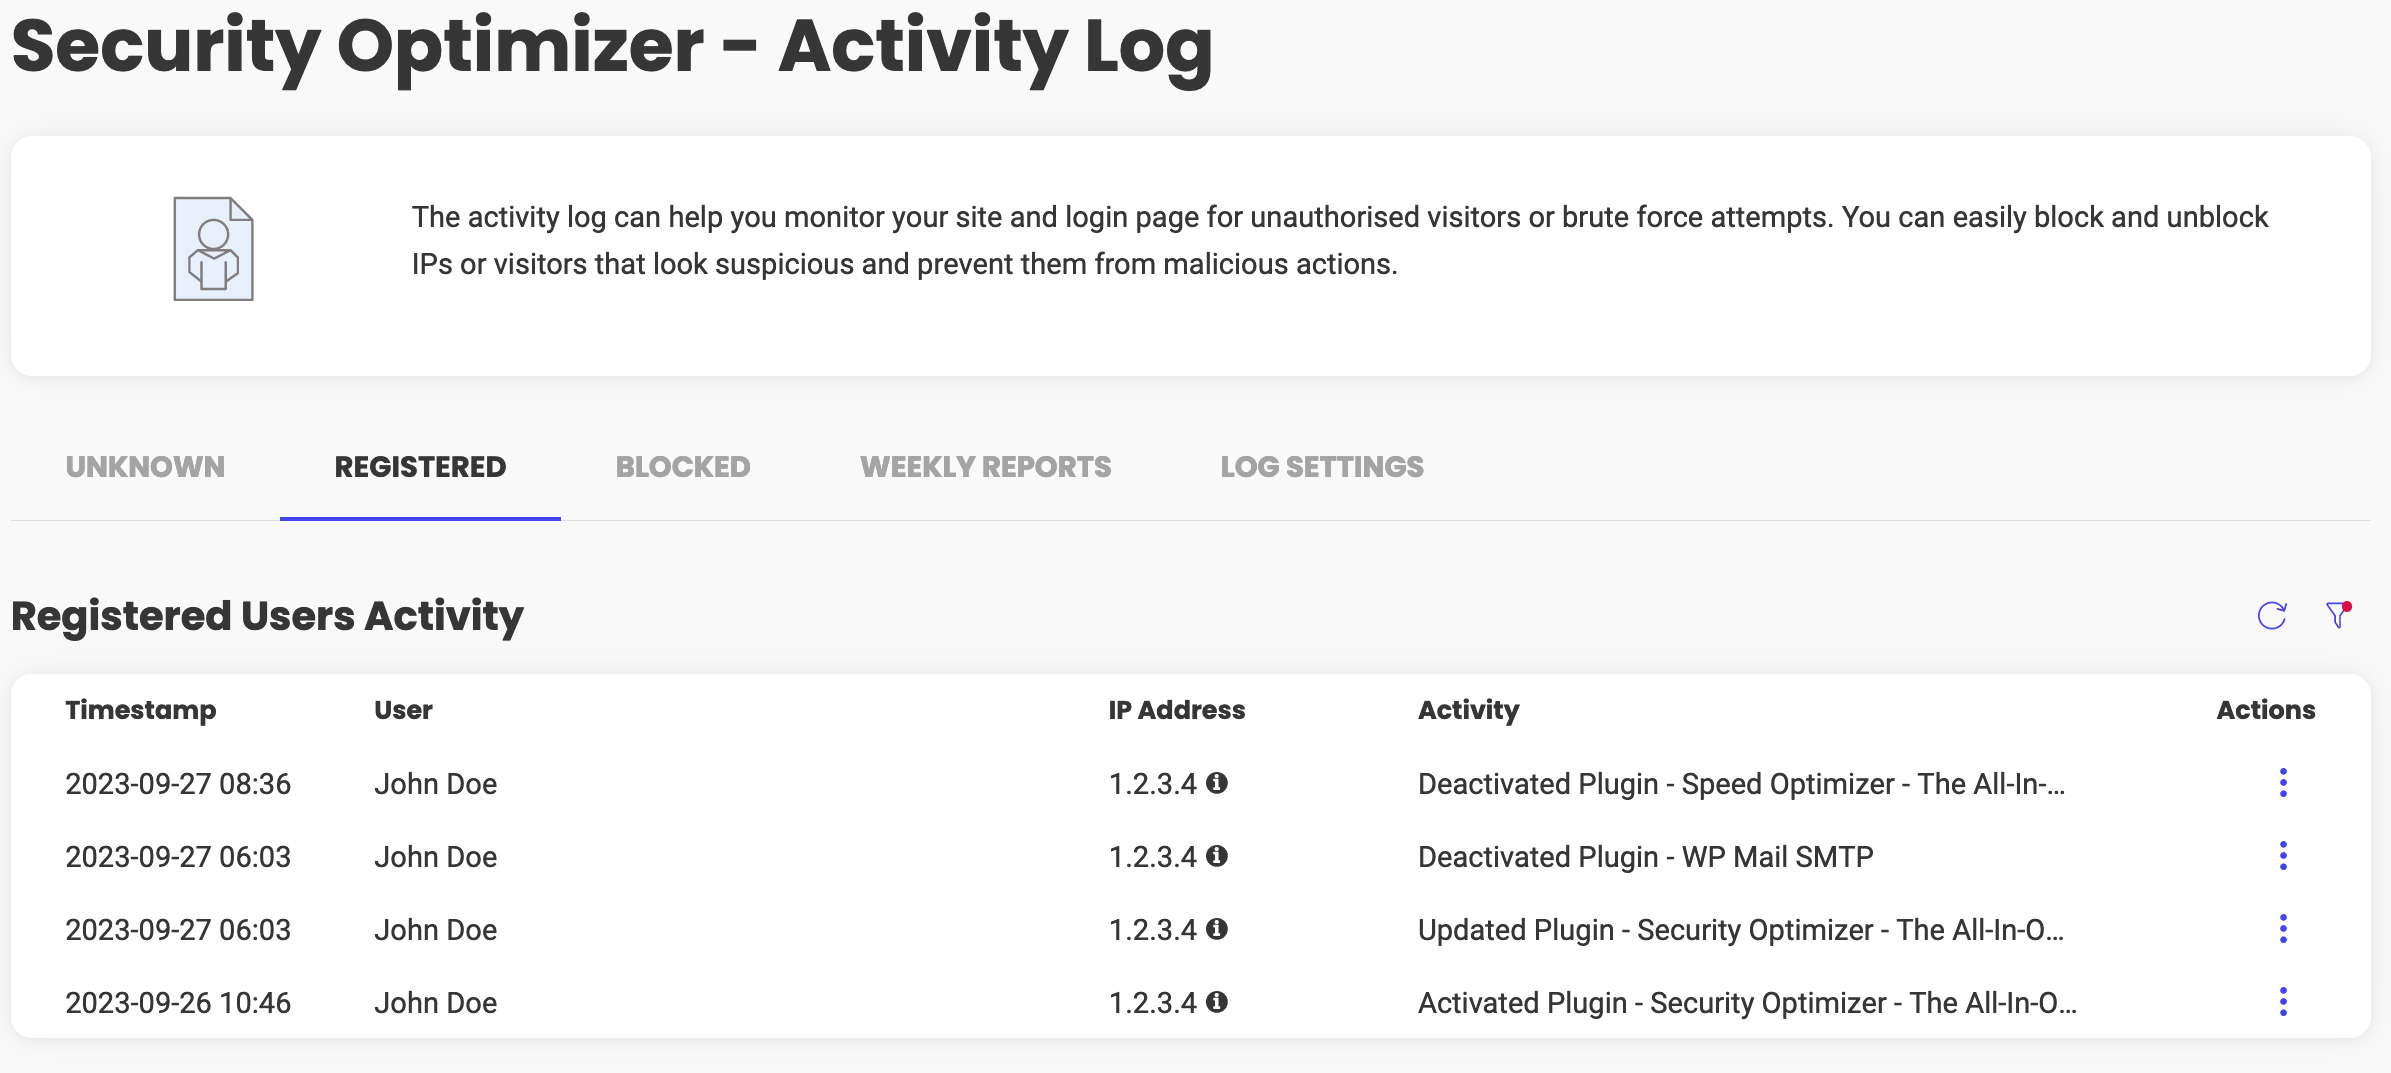Click the activity log document user icon

pos(213,249)
